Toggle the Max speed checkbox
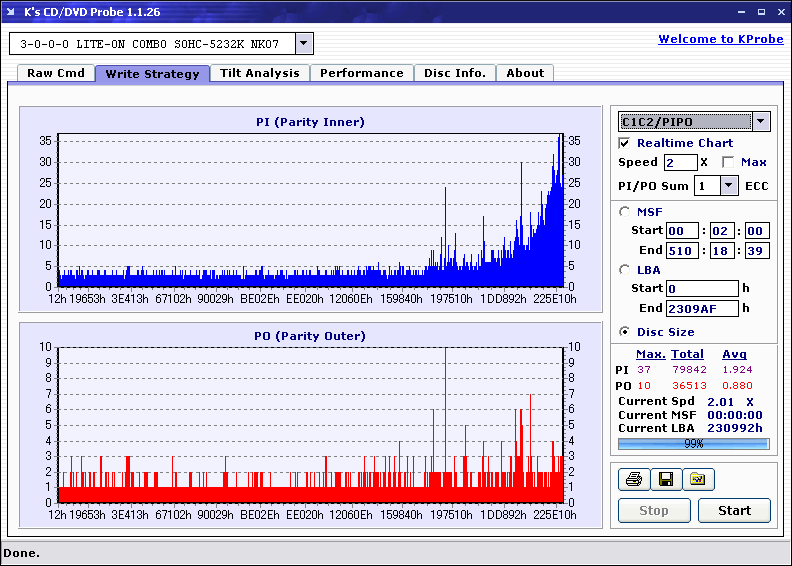This screenshot has height=566, width=792. pyautogui.click(x=728, y=162)
